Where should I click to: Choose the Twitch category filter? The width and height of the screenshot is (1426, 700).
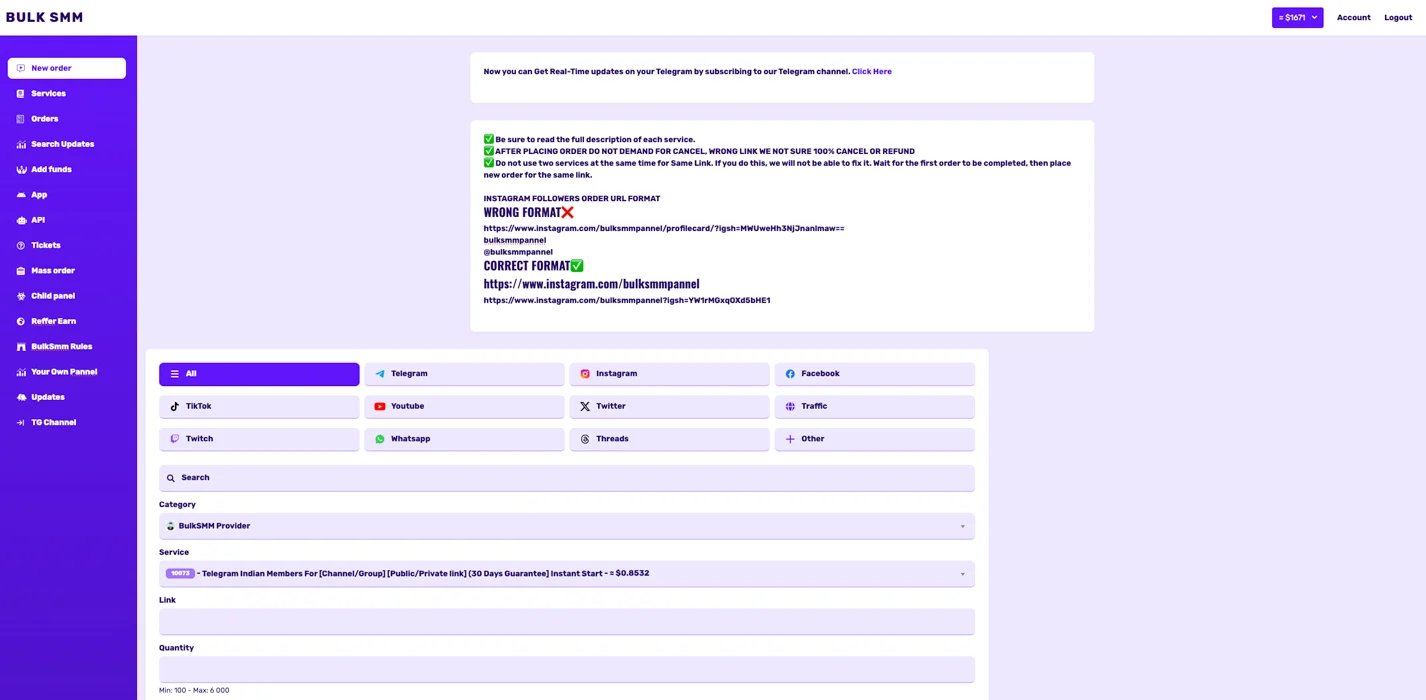click(259, 439)
